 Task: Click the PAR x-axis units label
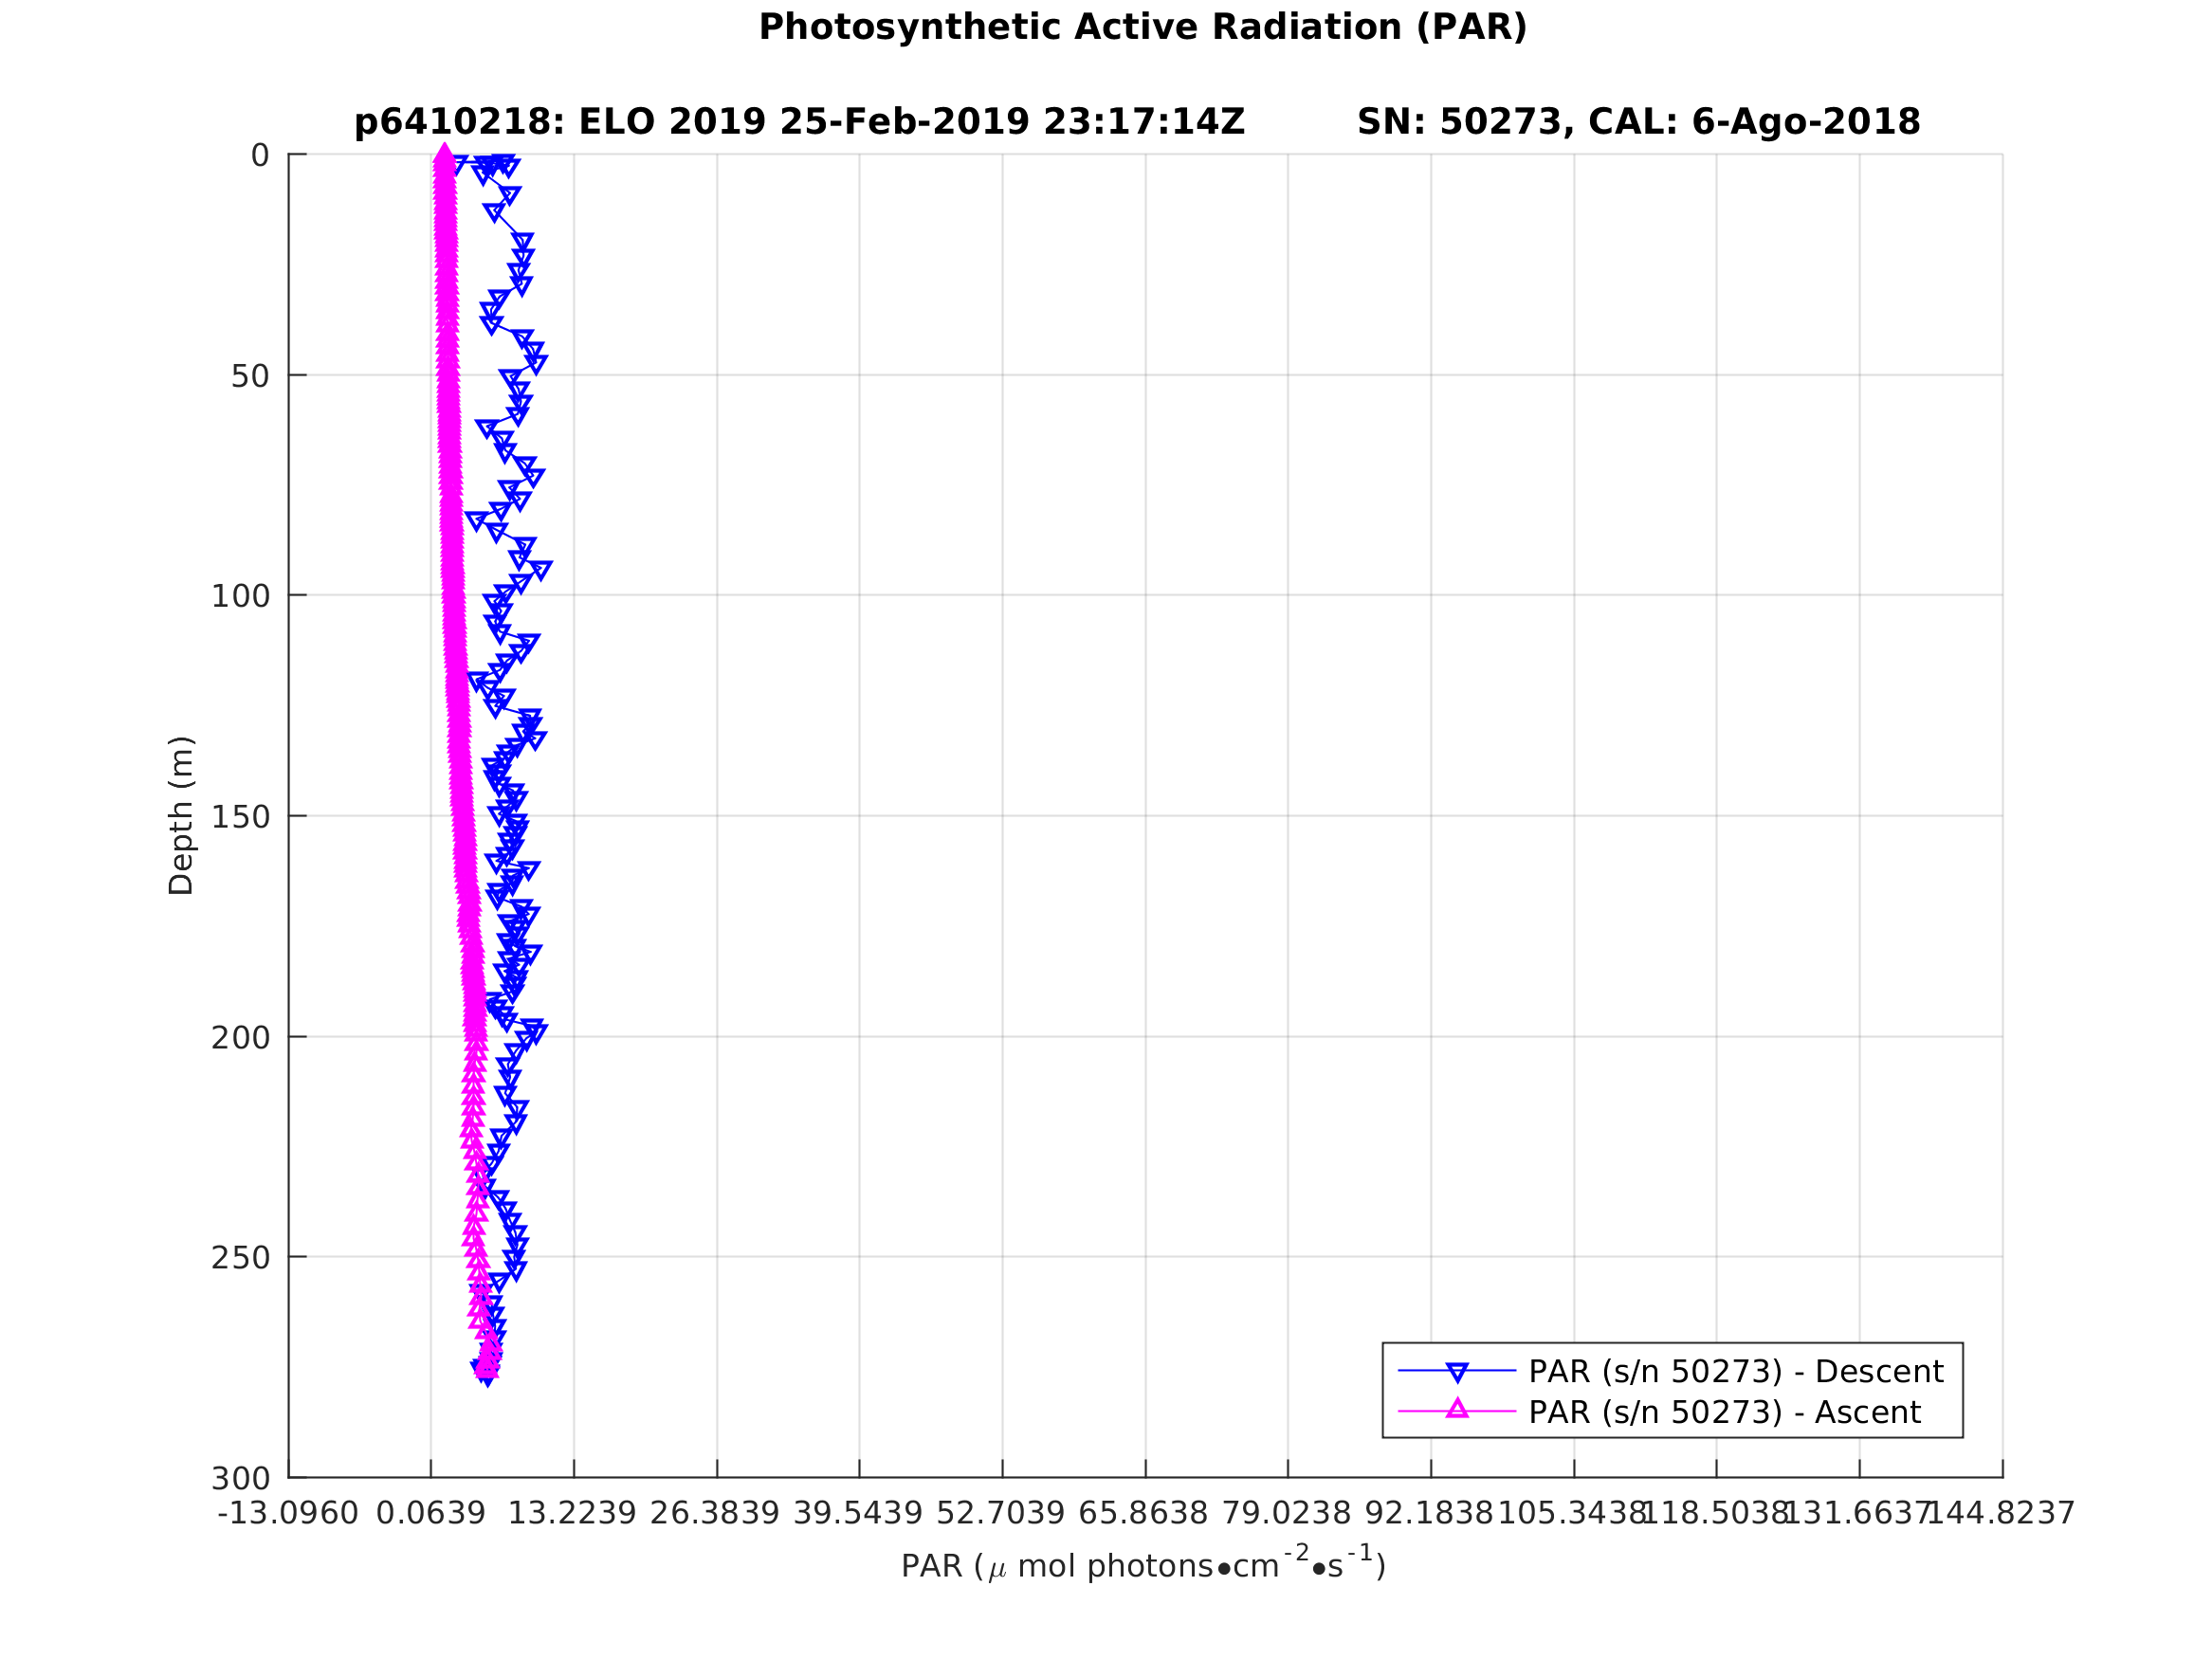(1143, 1565)
